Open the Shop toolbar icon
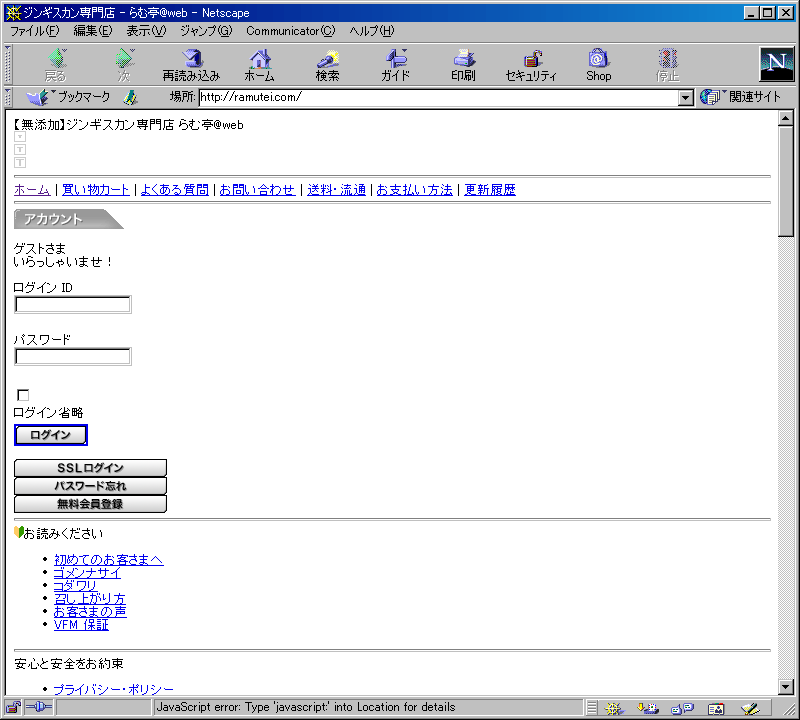Image resolution: width=800 pixels, height=720 pixels. pos(598,65)
